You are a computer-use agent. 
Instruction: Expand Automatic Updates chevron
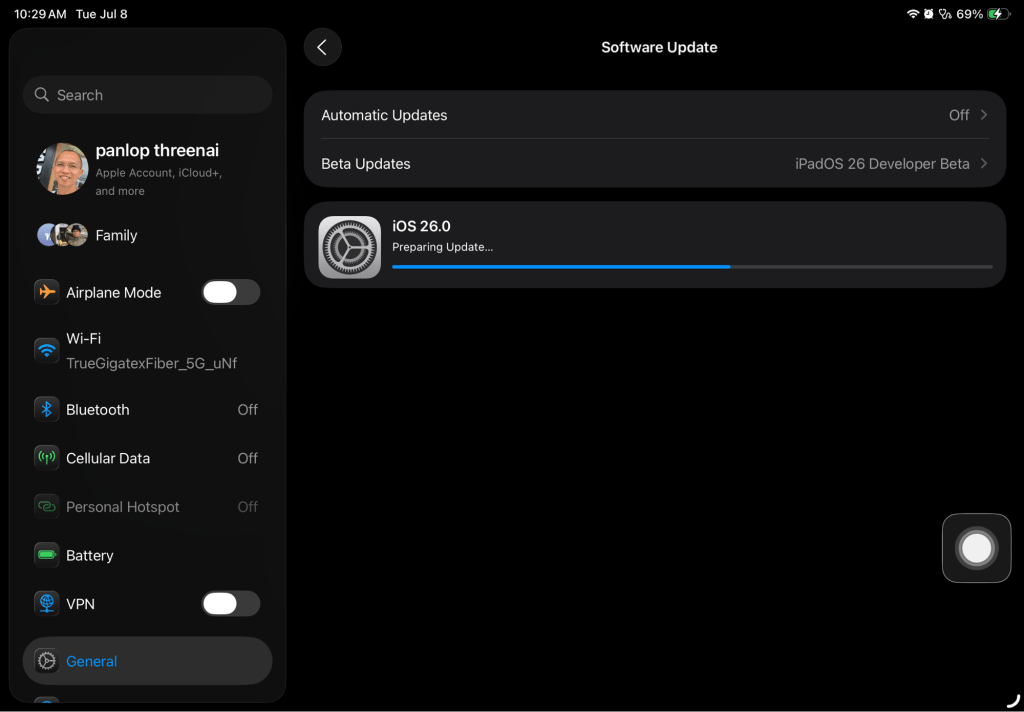click(984, 115)
